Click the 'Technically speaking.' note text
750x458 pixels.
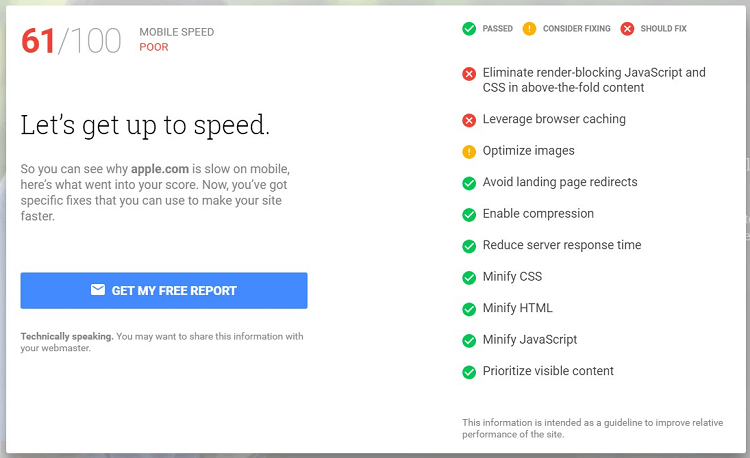tap(67, 336)
